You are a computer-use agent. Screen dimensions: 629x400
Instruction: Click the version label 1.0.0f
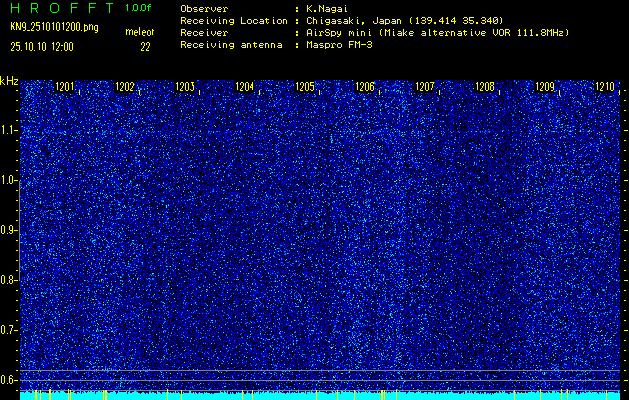[139, 8]
